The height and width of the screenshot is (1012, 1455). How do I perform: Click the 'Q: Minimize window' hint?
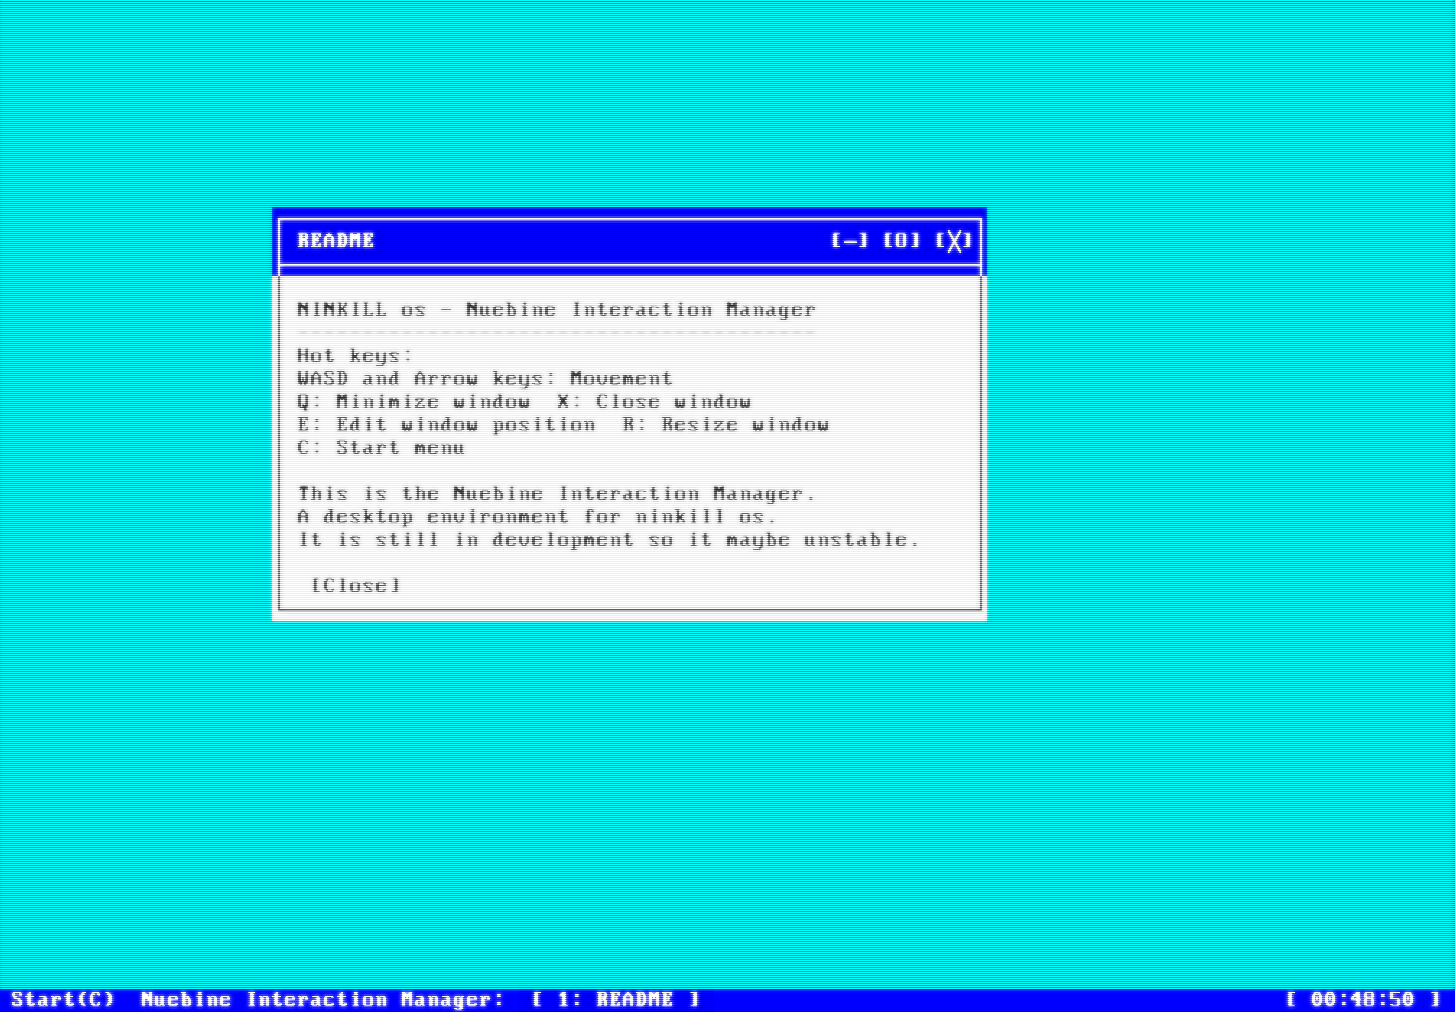coord(414,402)
